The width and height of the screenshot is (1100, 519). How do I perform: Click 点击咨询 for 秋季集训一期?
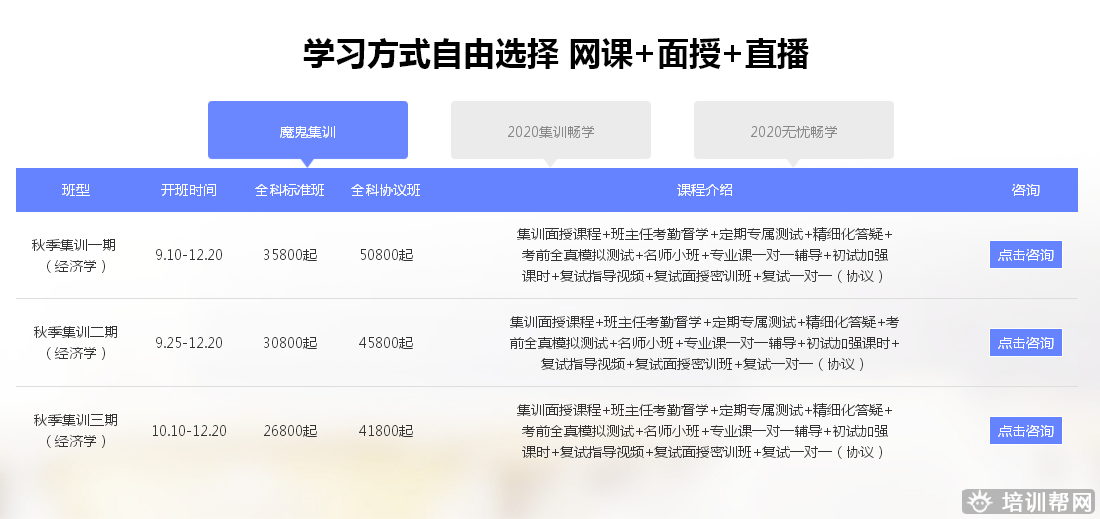[1025, 255]
